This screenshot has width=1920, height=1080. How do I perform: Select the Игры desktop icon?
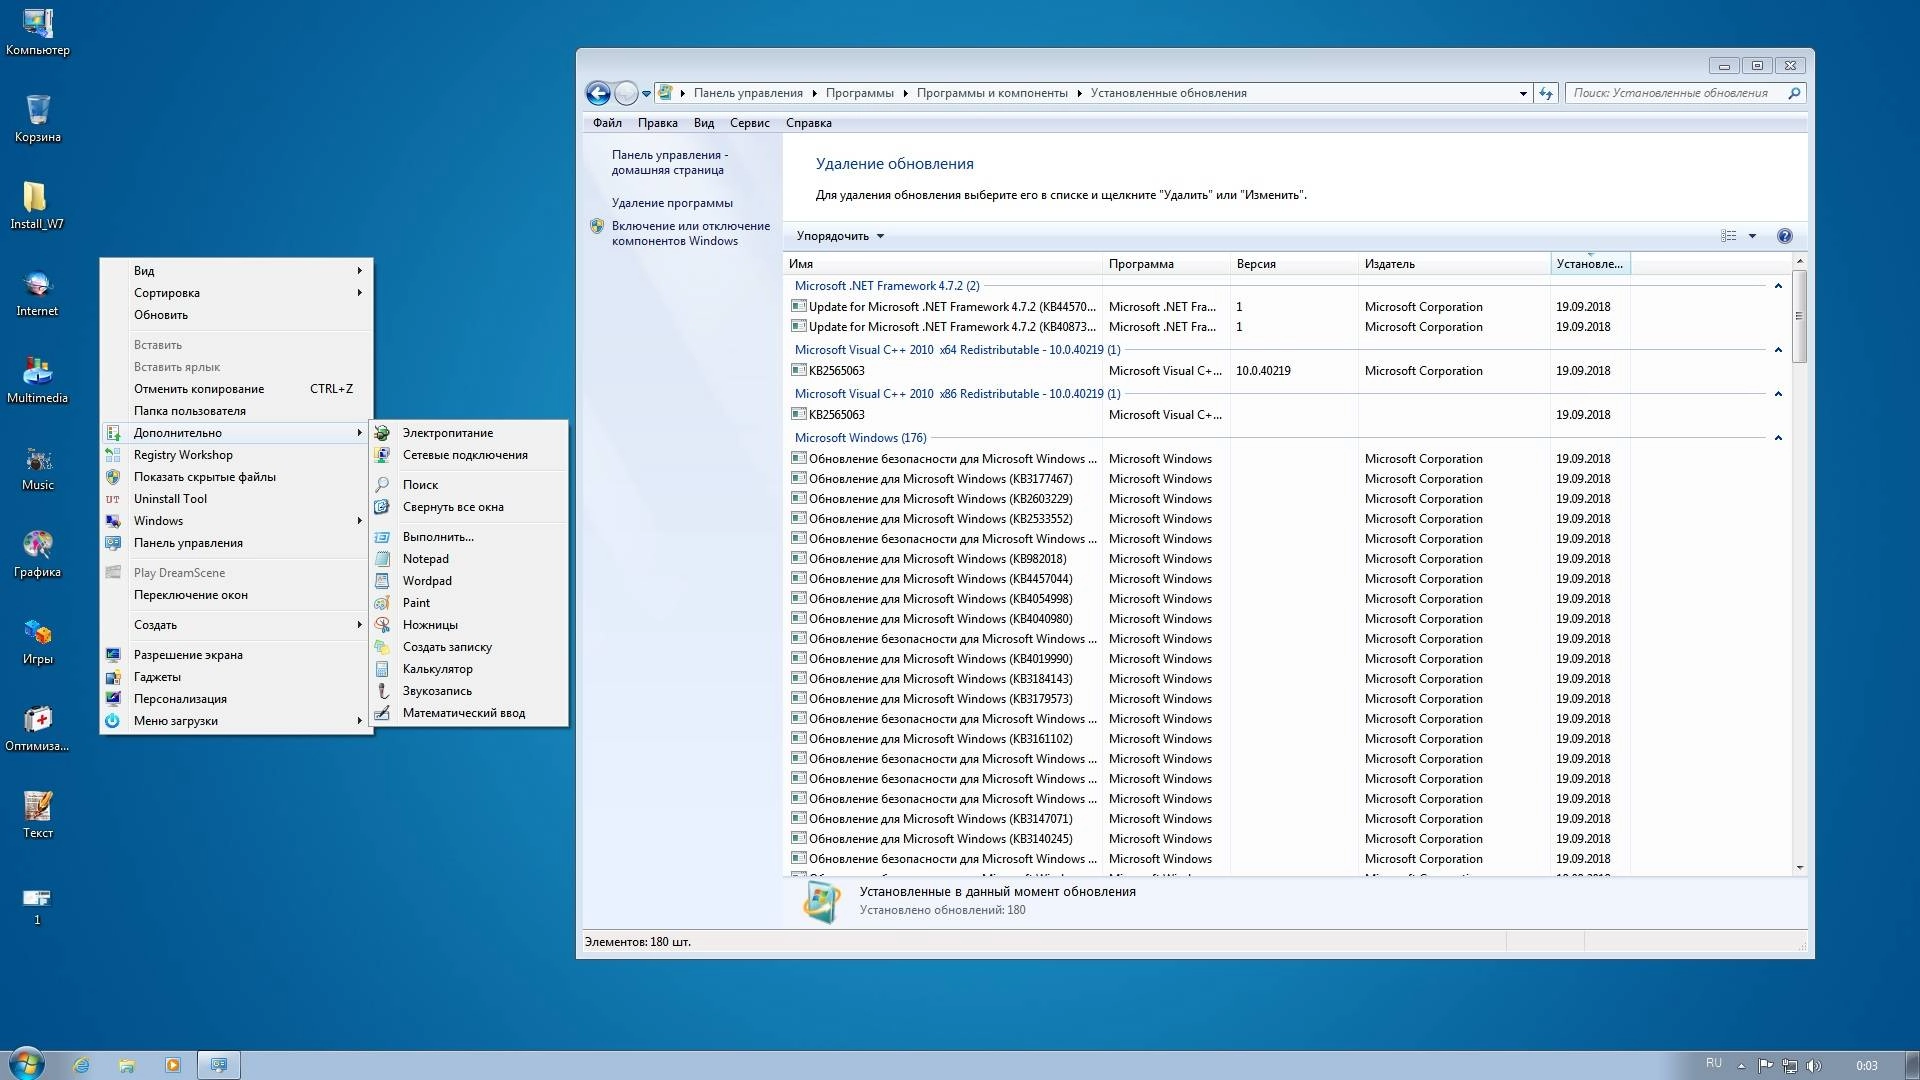tap(37, 641)
